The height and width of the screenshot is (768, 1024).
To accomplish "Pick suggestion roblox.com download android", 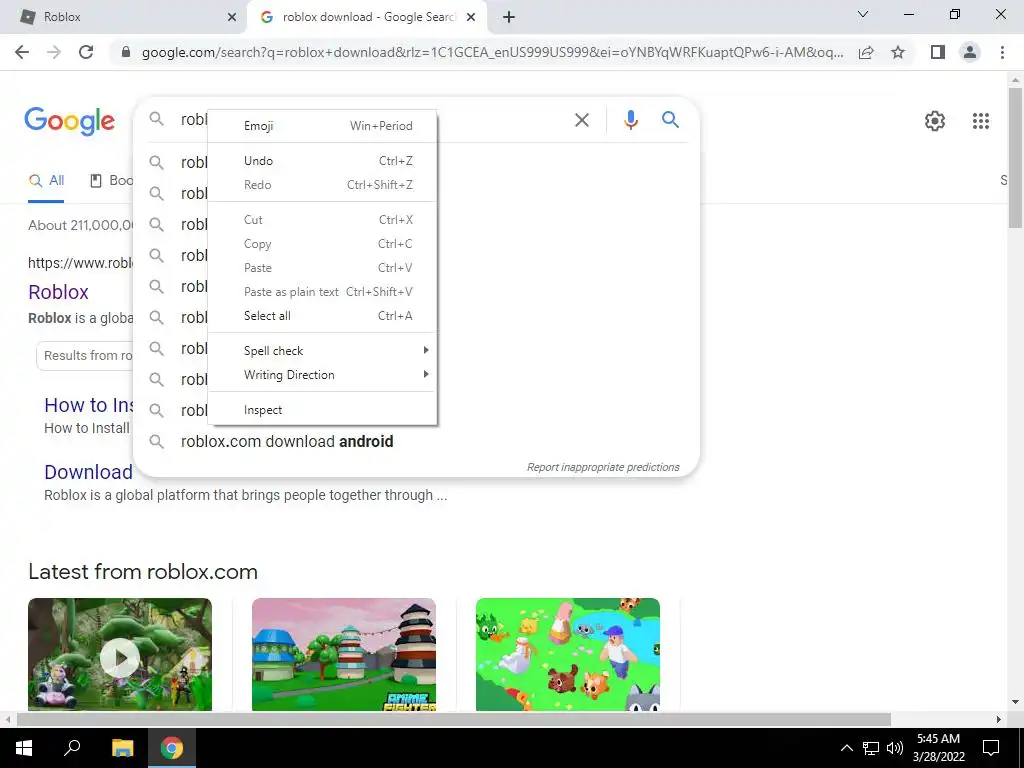I will [x=287, y=441].
